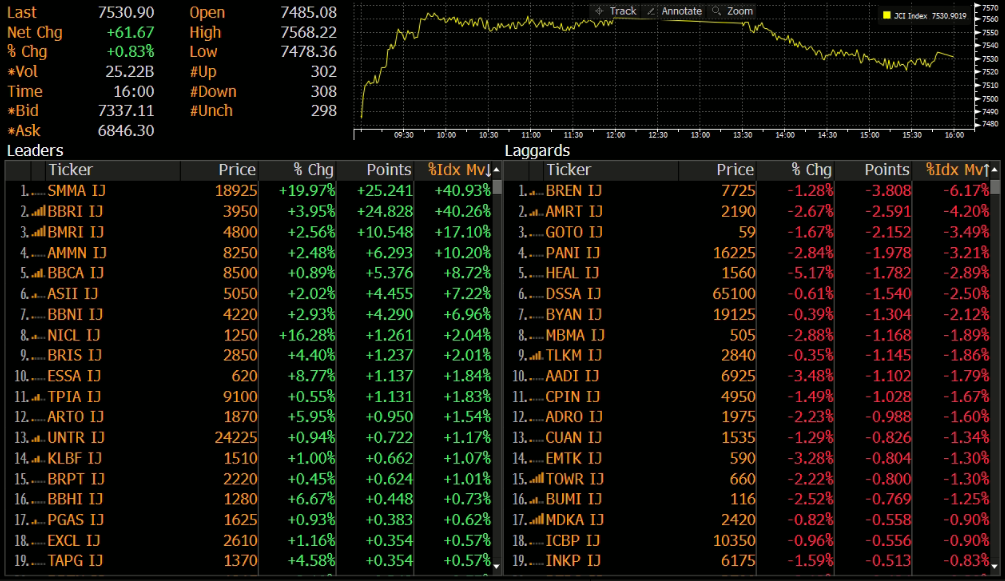Sort Laggards by the Price column header
Image resolution: width=1005 pixels, height=581 pixels.
pos(735,170)
